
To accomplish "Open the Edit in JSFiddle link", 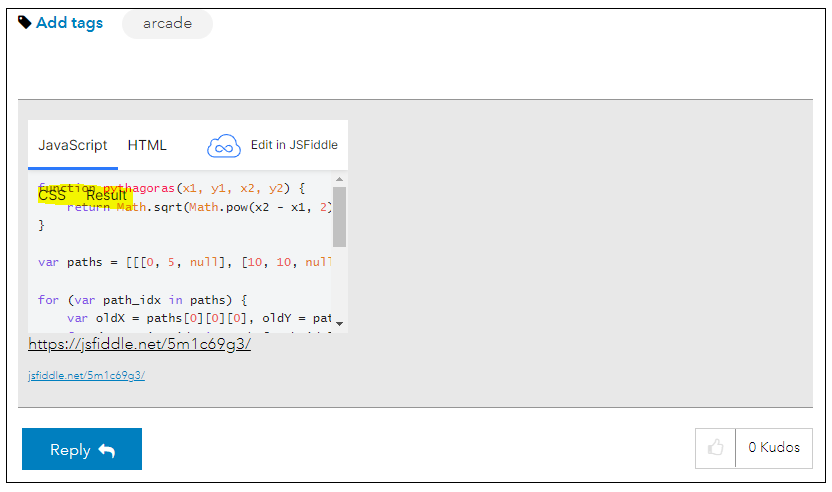I will tap(294, 145).
